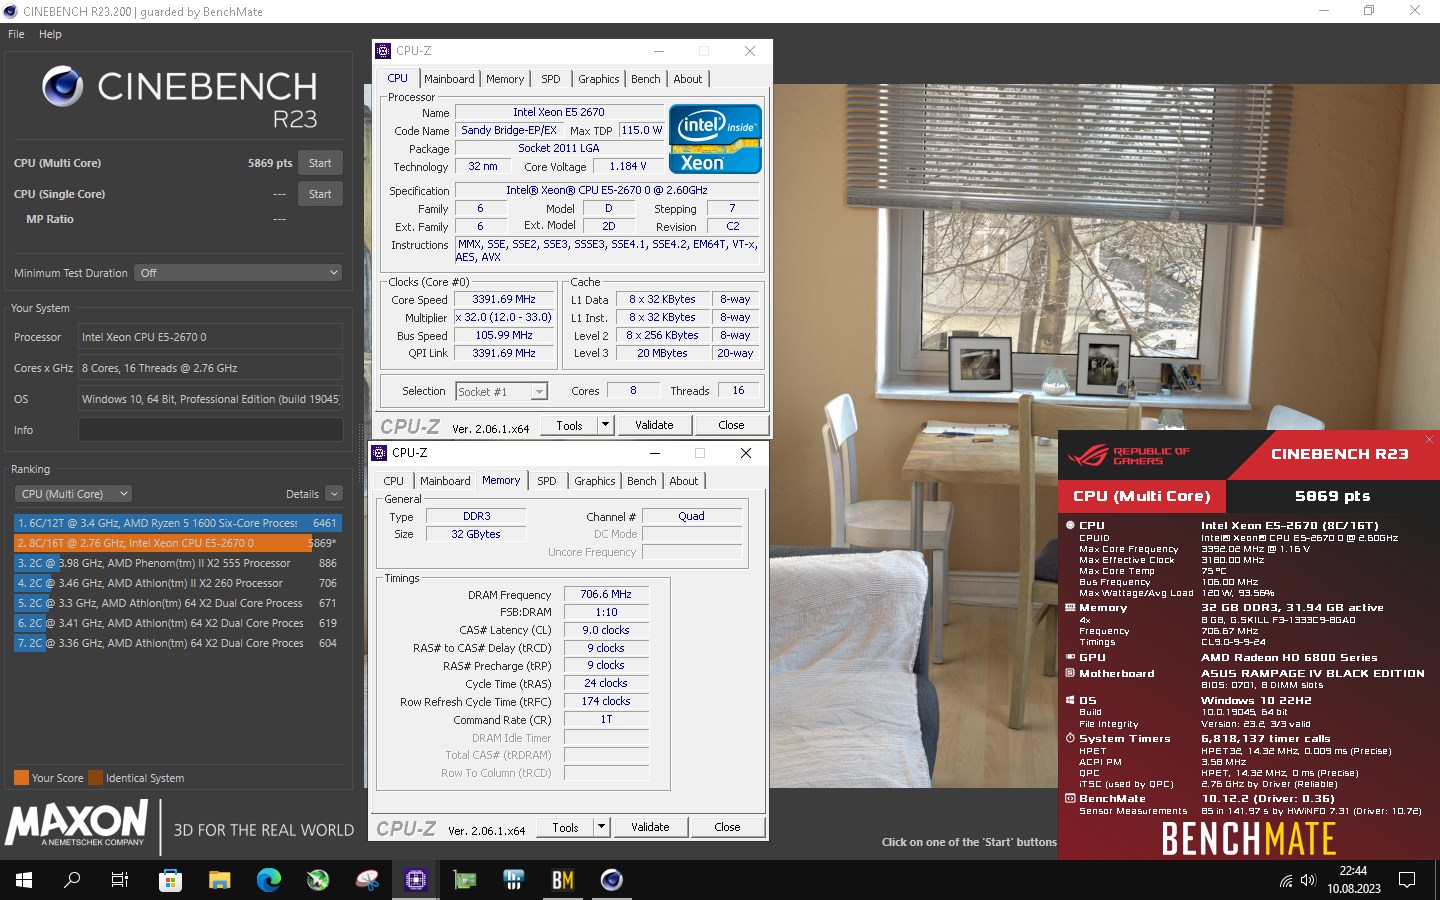Click the Maxon logo at bottom left
The height and width of the screenshot is (900, 1440).
77,824
